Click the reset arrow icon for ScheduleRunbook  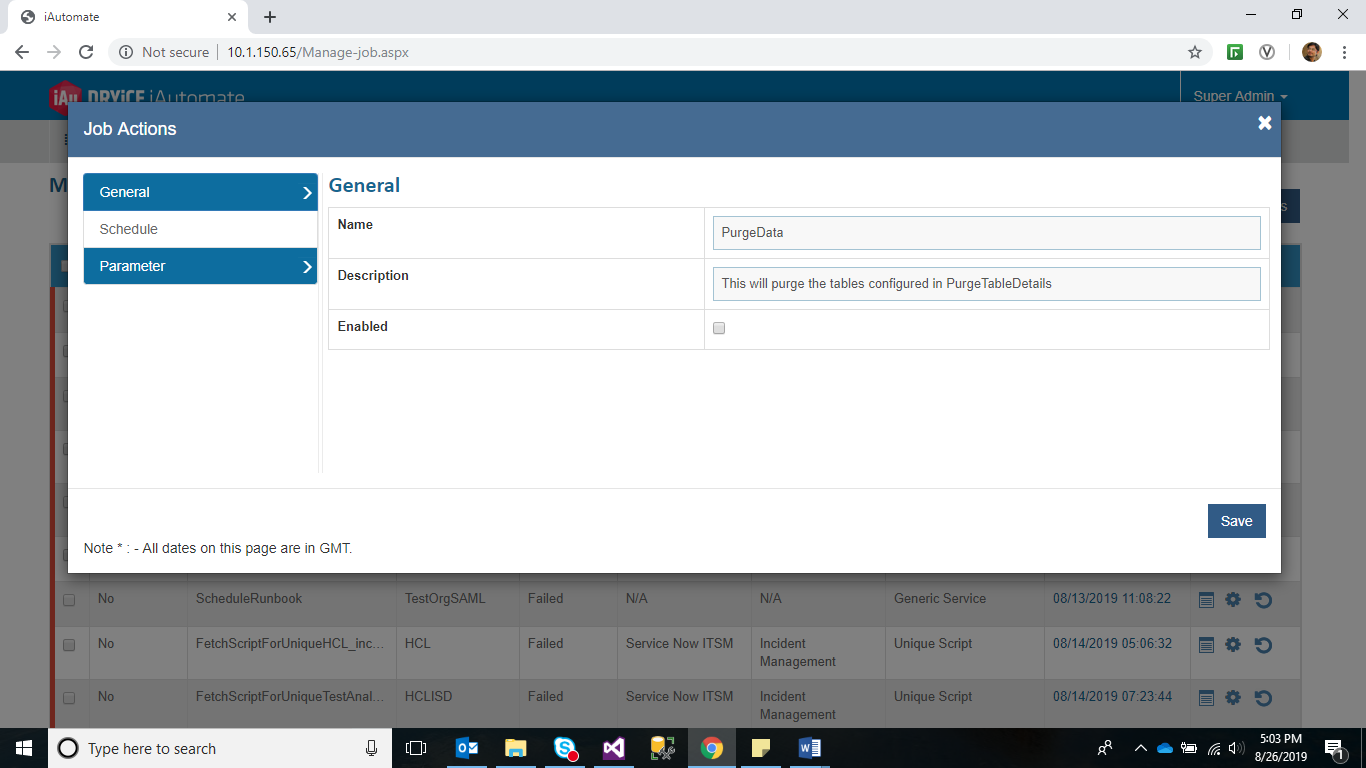pyautogui.click(x=1263, y=600)
